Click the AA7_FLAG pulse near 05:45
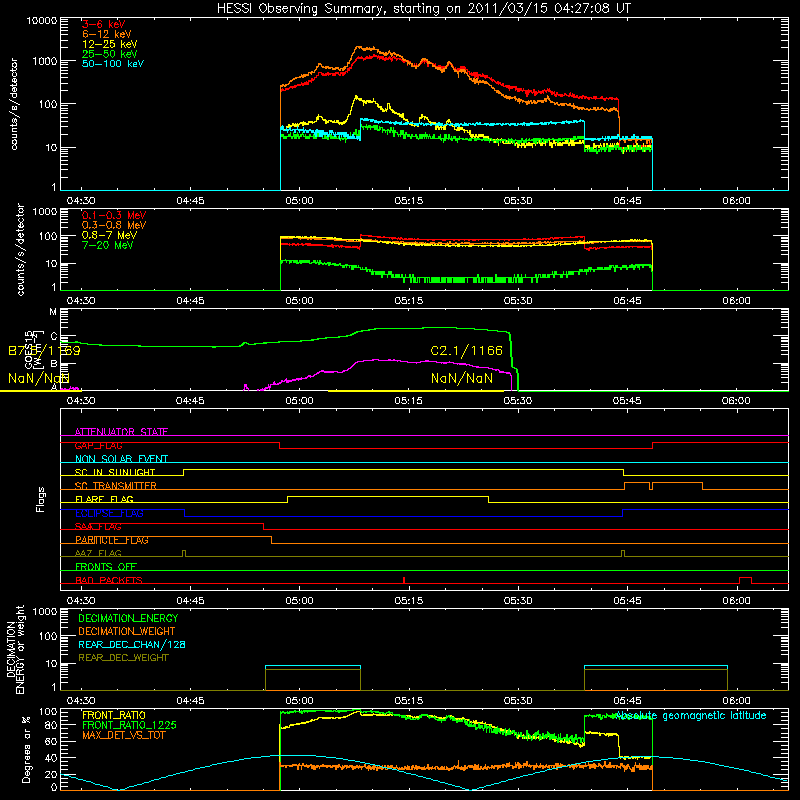Viewport: 800px width, 800px height. (x=623, y=554)
